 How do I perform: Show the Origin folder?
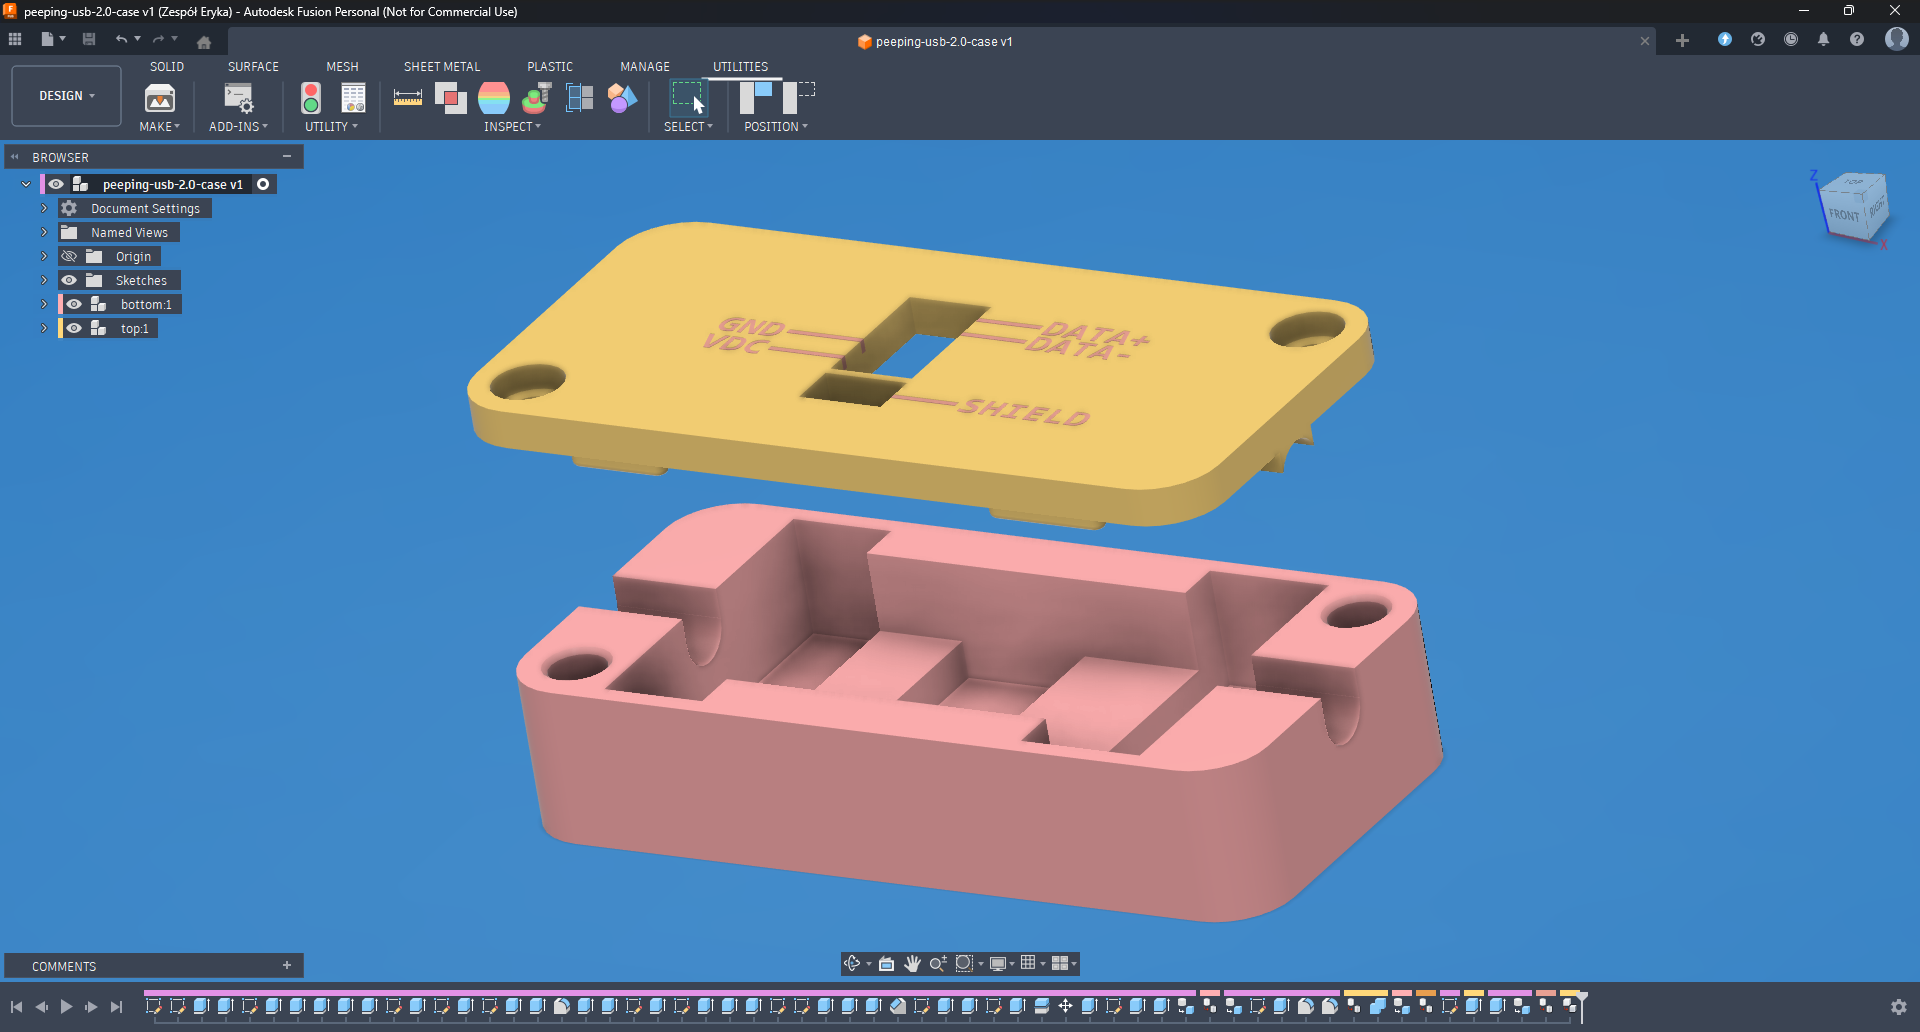coord(69,256)
